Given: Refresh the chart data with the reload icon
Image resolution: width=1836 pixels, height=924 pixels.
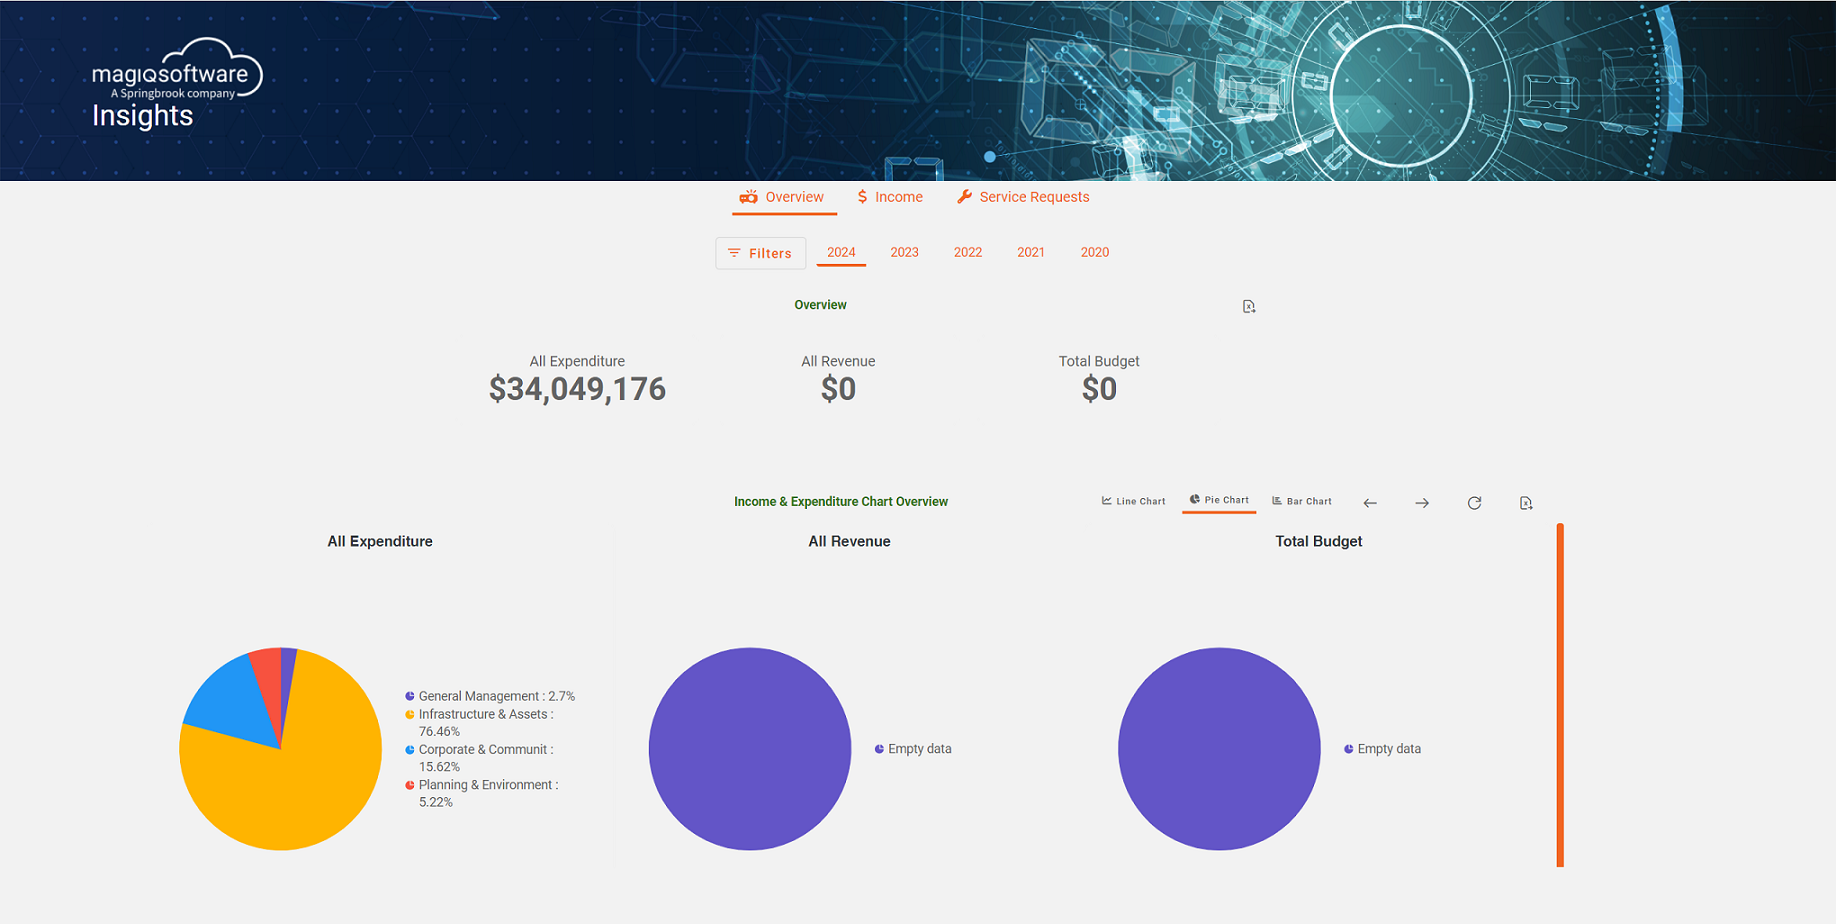Looking at the screenshot, I should pos(1474,503).
